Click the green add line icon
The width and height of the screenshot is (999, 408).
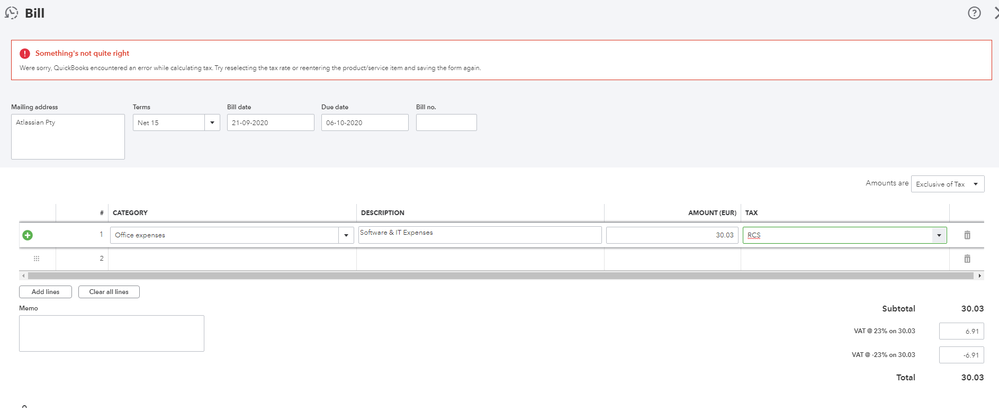pyautogui.click(x=27, y=235)
